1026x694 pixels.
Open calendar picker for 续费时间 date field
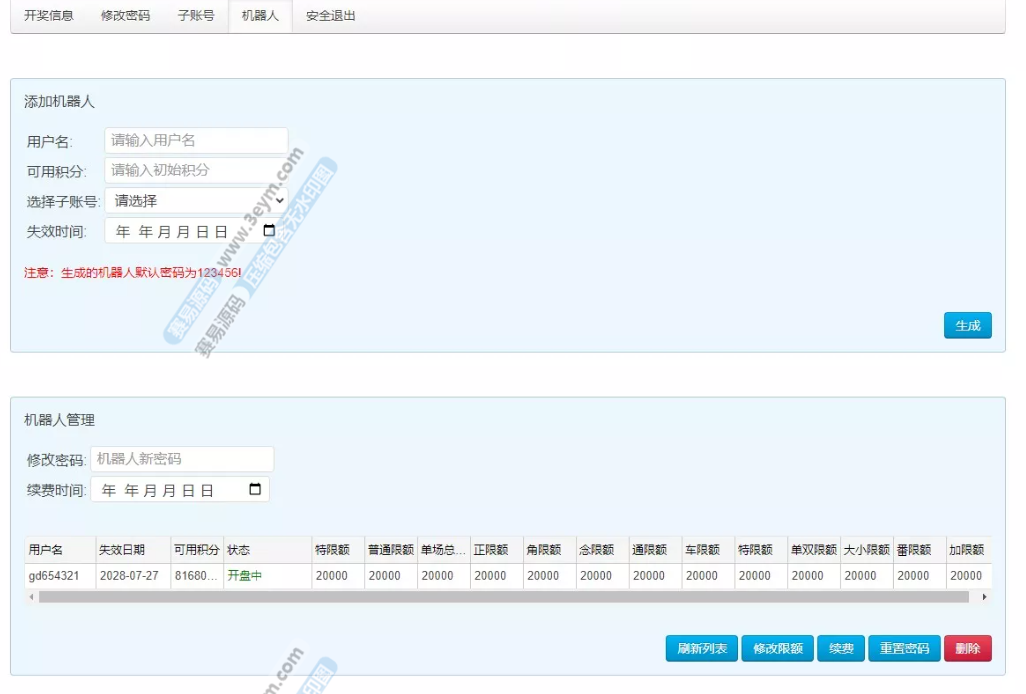coord(254,490)
